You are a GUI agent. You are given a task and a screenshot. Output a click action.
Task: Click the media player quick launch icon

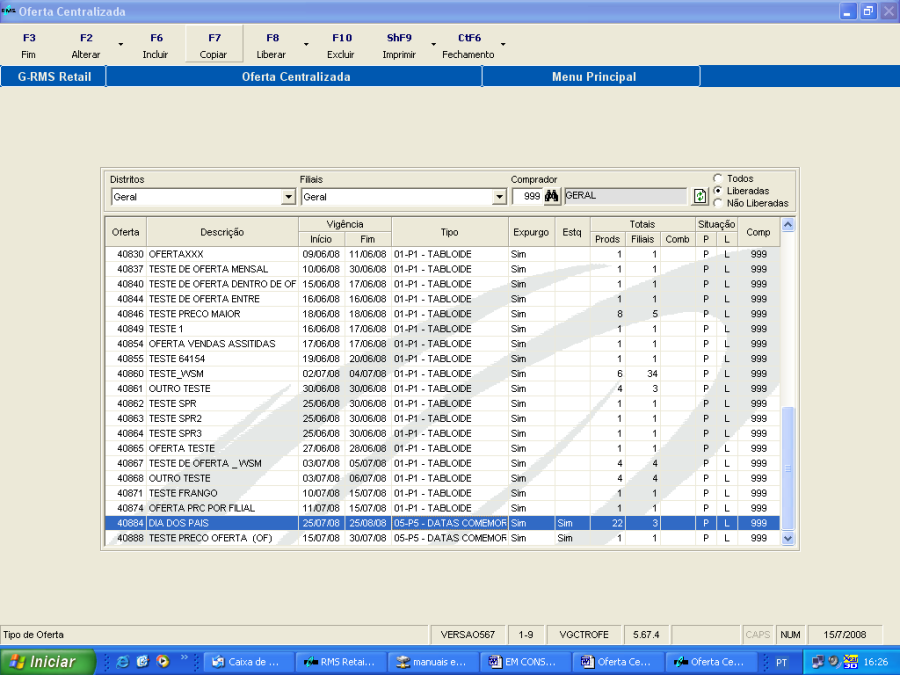164,662
